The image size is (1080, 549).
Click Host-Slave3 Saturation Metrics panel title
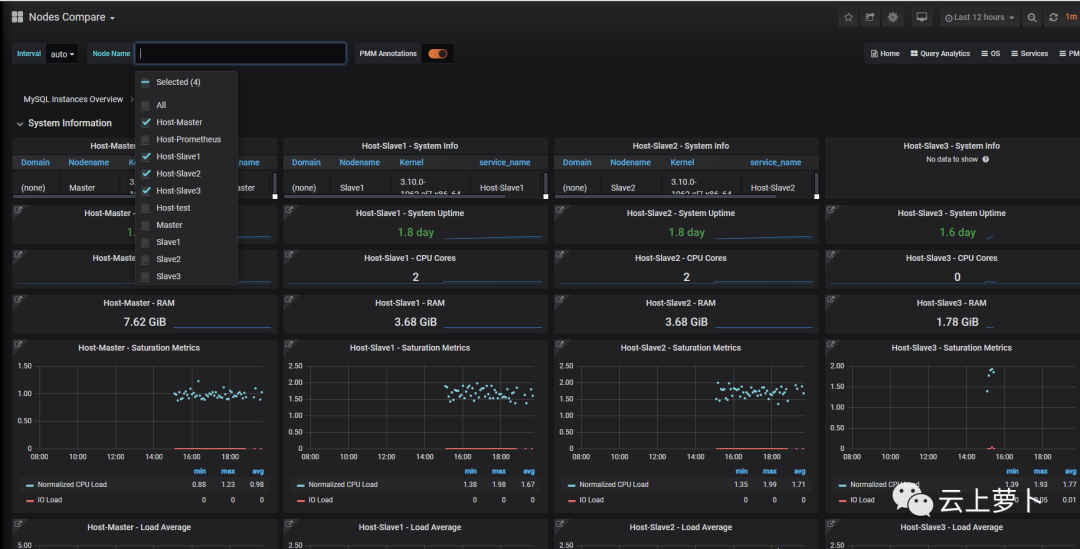click(951, 348)
